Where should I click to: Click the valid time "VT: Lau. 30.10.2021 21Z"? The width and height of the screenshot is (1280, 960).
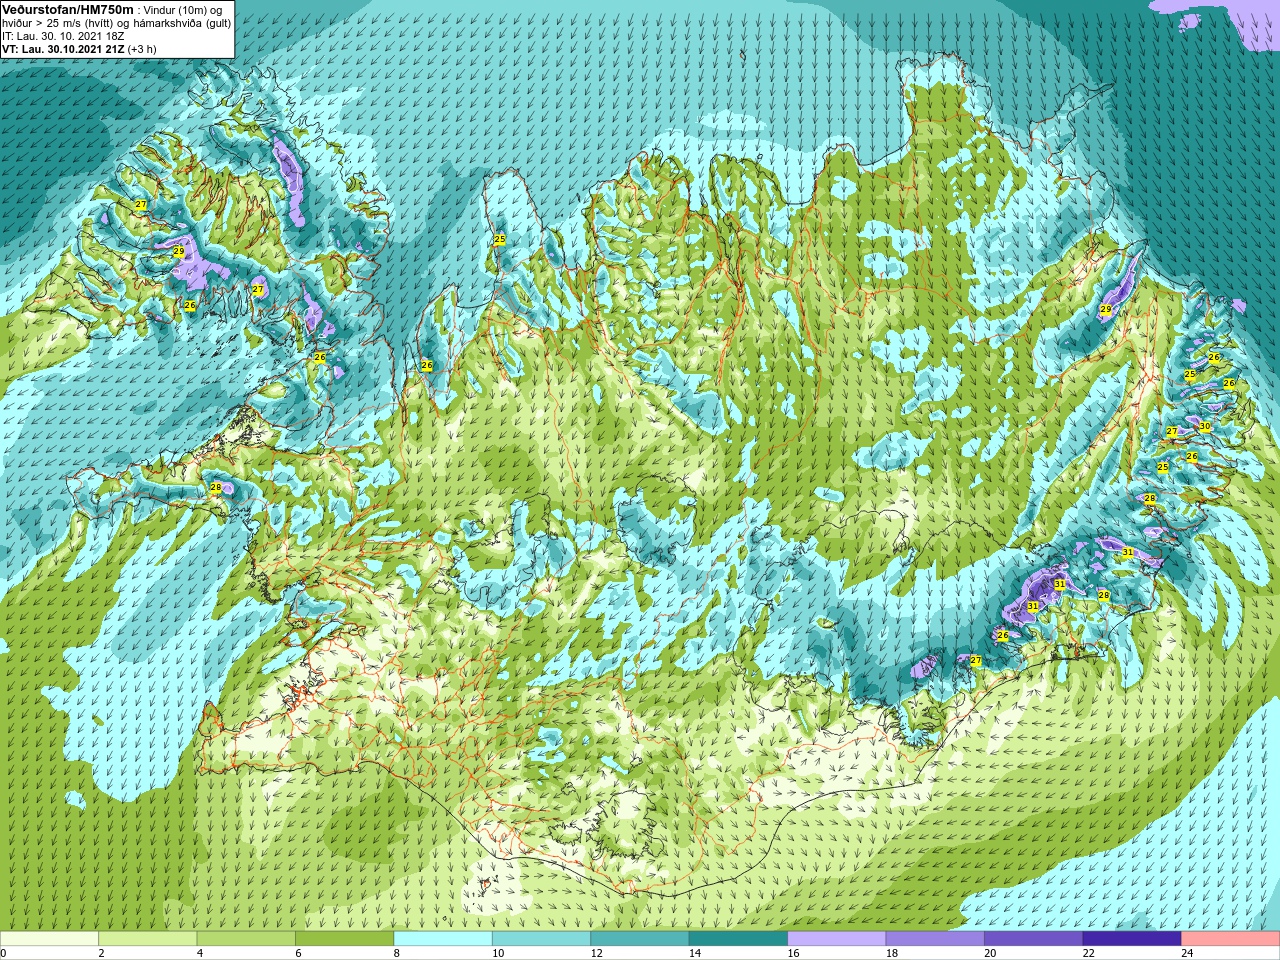[x=63, y=49]
